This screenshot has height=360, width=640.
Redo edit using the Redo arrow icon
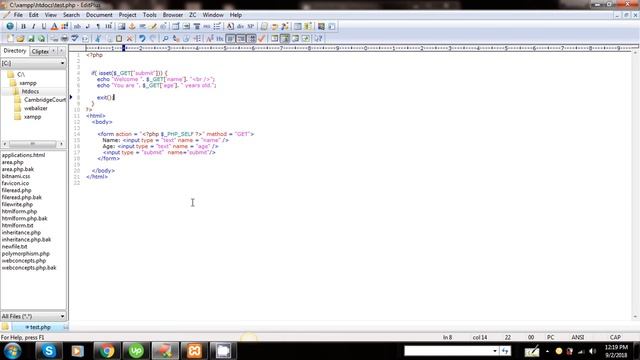click(x=153, y=38)
